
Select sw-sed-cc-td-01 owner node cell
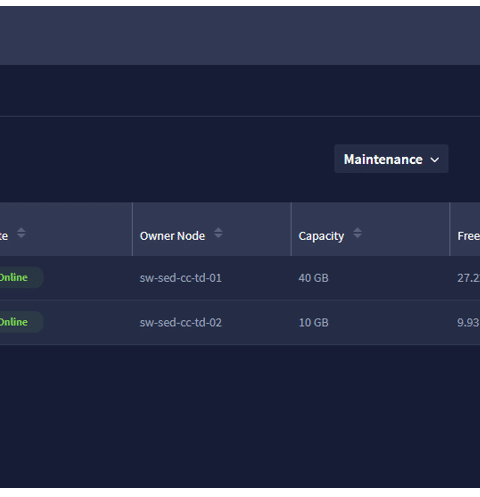(181, 278)
